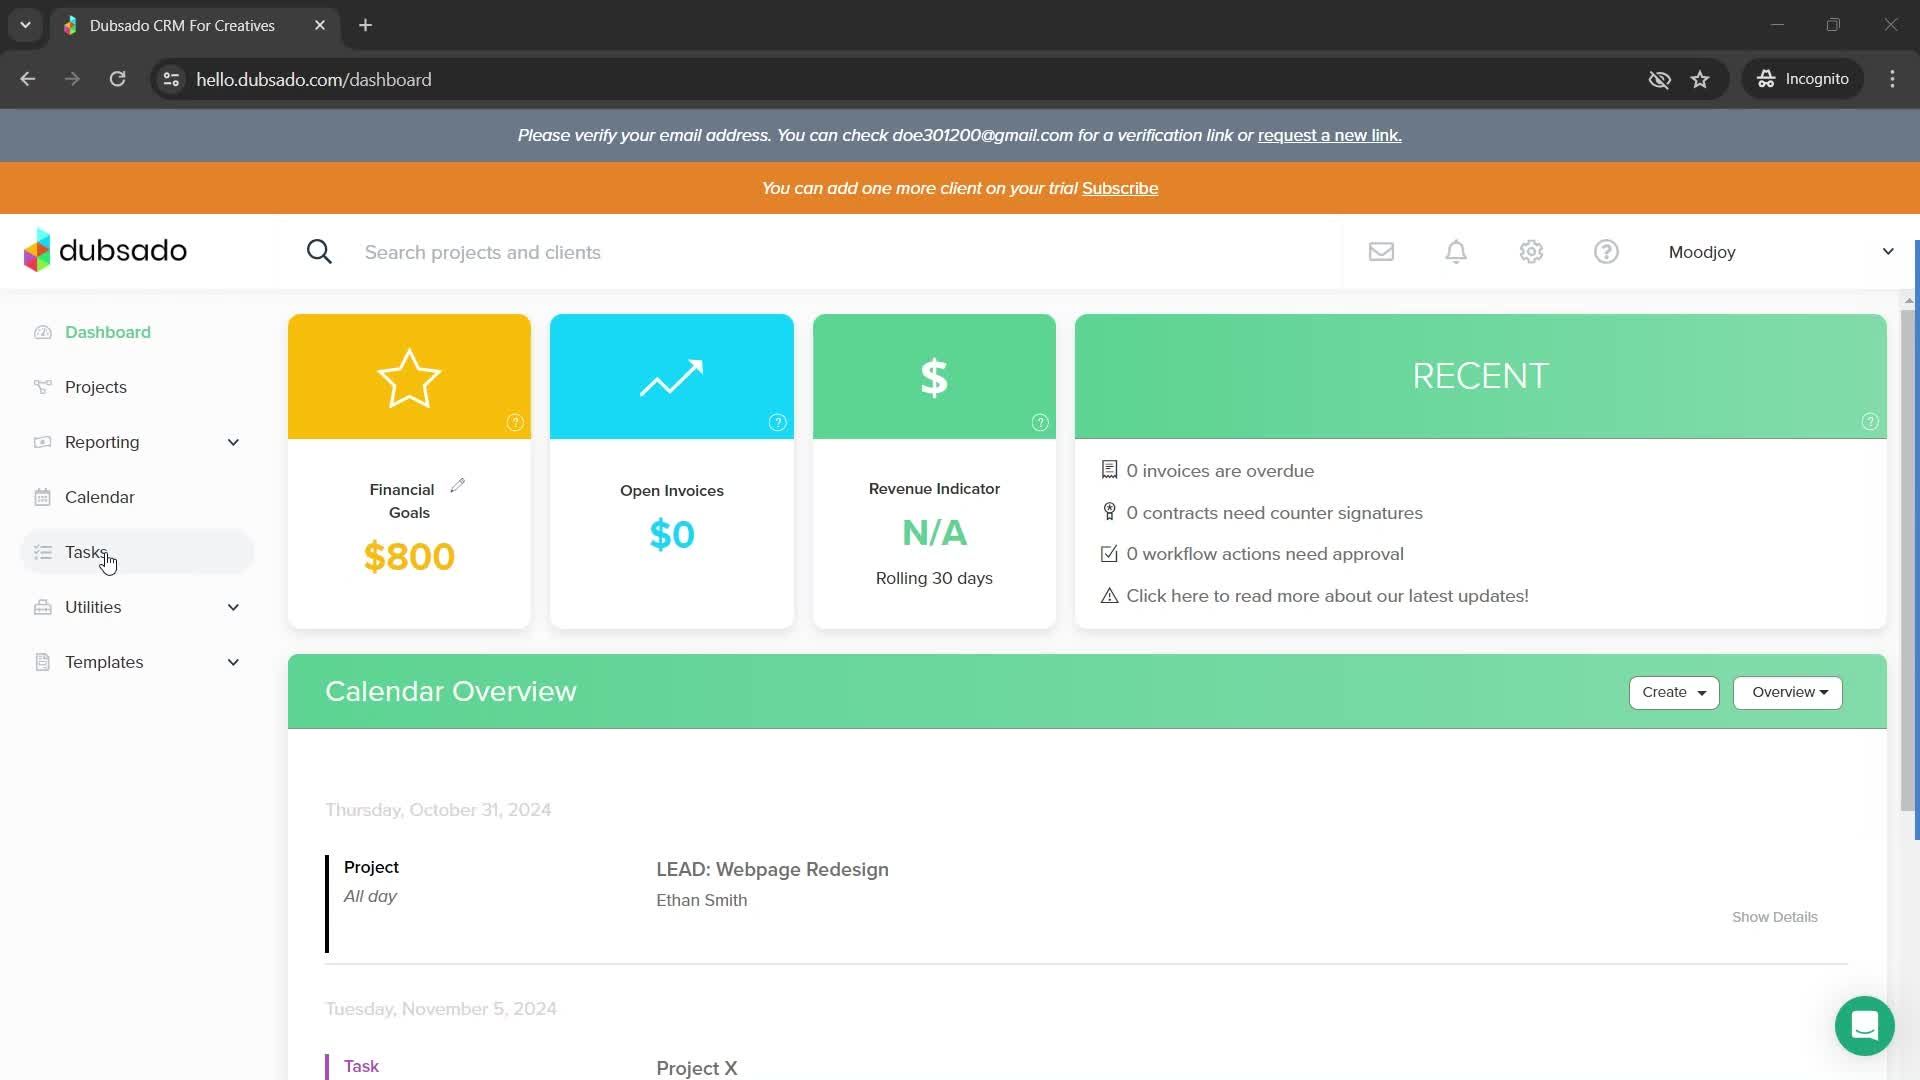Open LEAD: Webpage Redesign project
Viewport: 1920px width, 1080px height.
(x=772, y=869)
